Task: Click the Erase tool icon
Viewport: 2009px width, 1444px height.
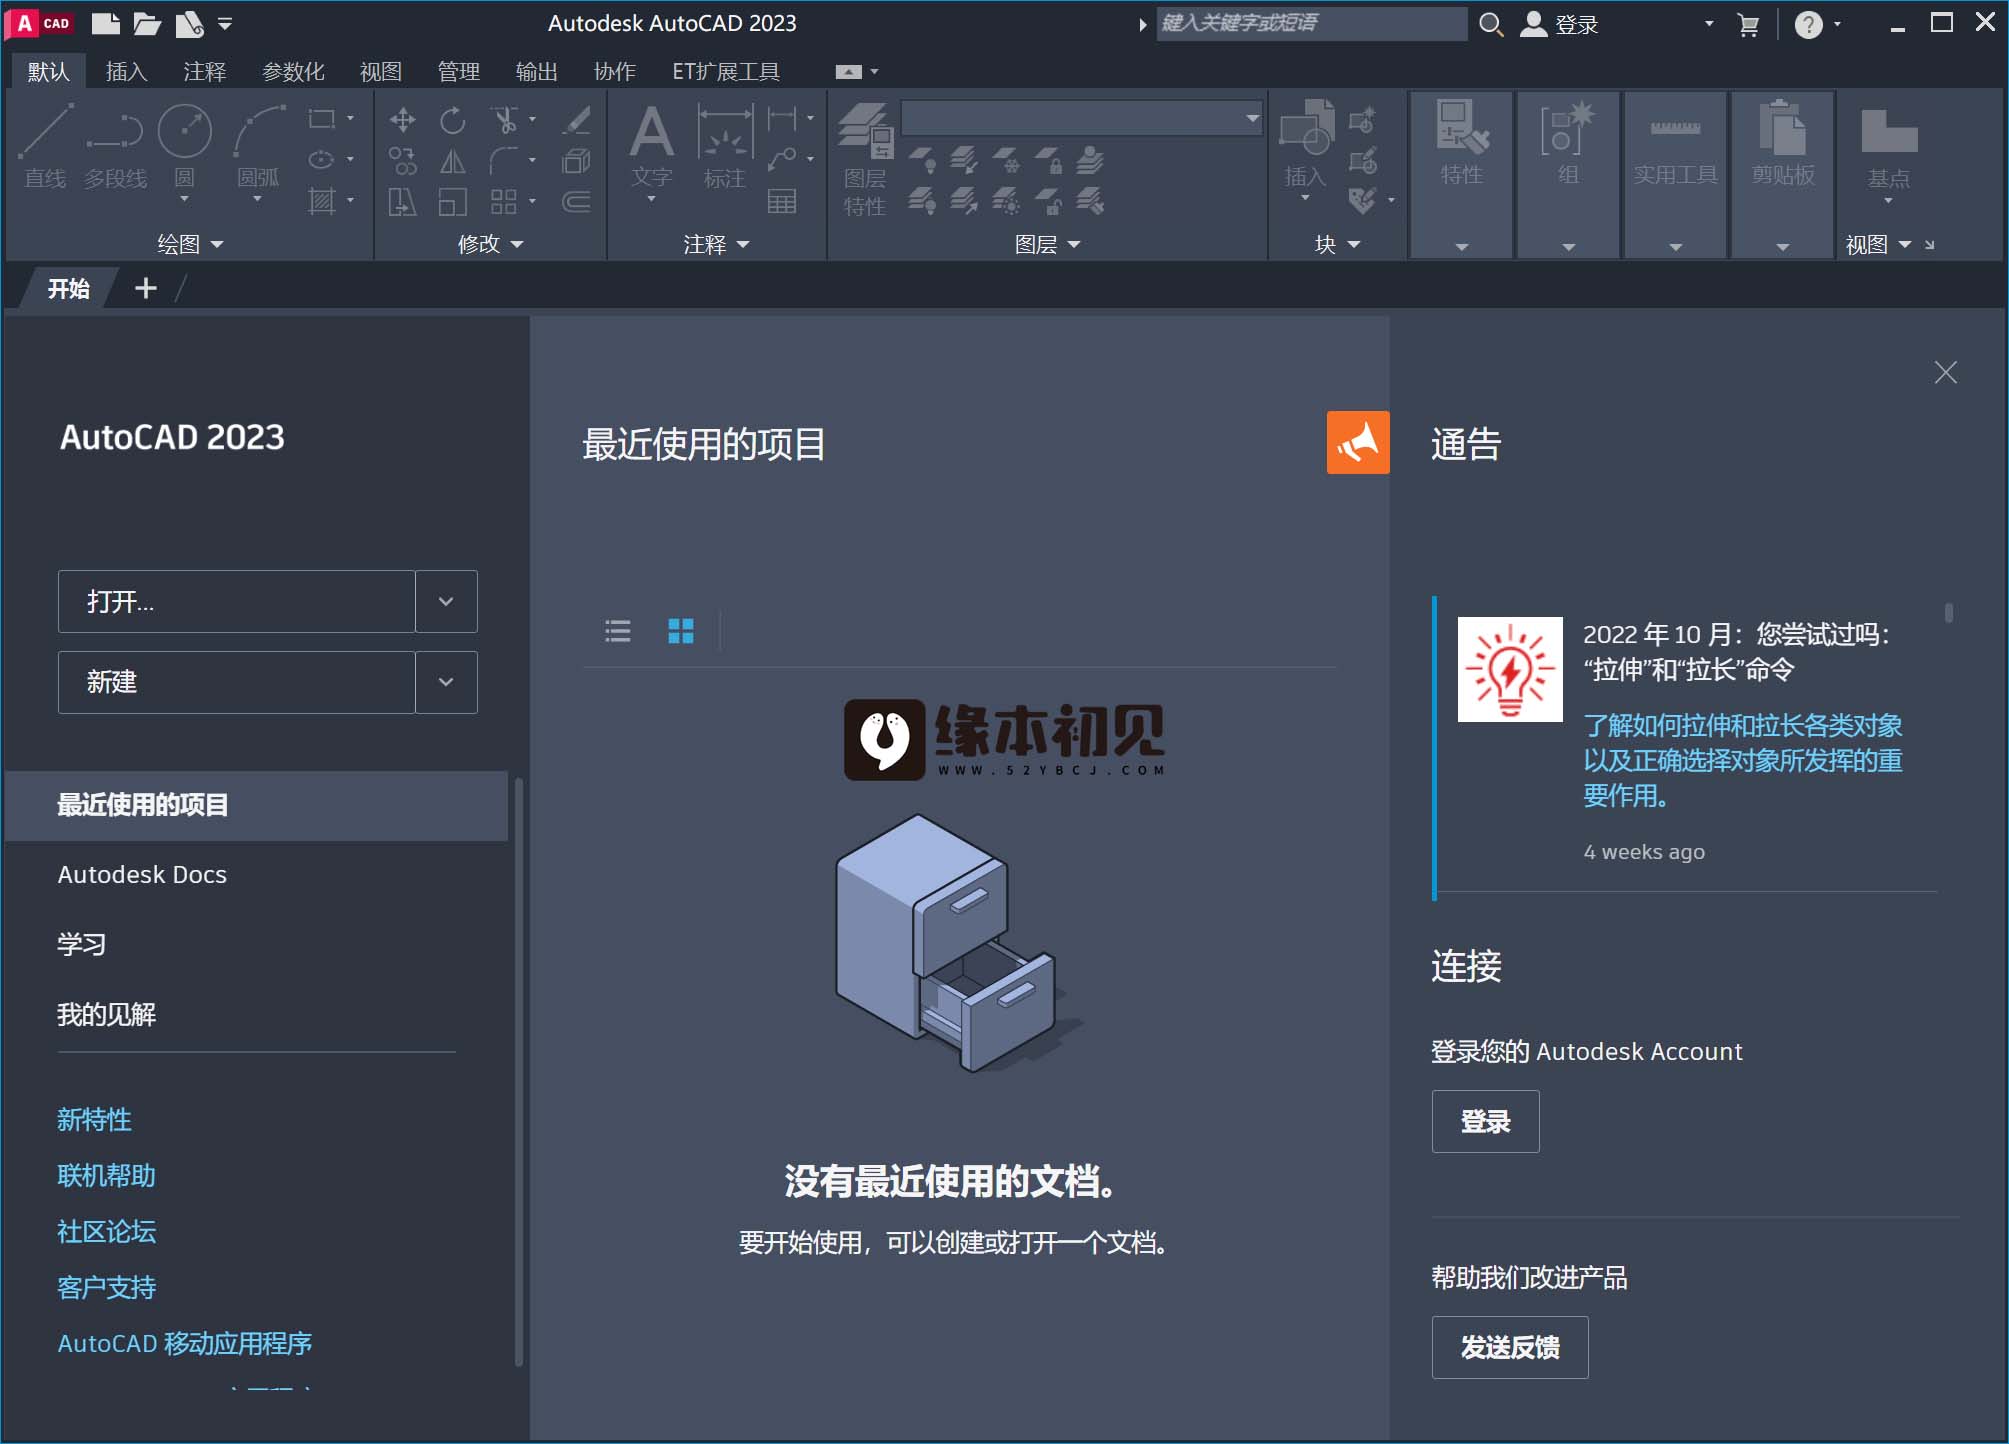Action: [577, 120]
